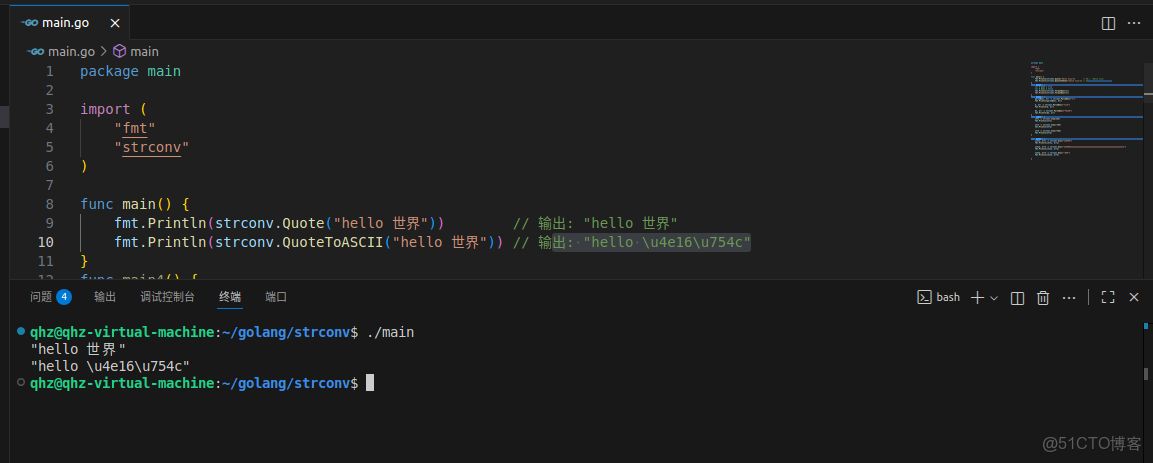Open the main symbol breadcrumb

tap(144, 51)
